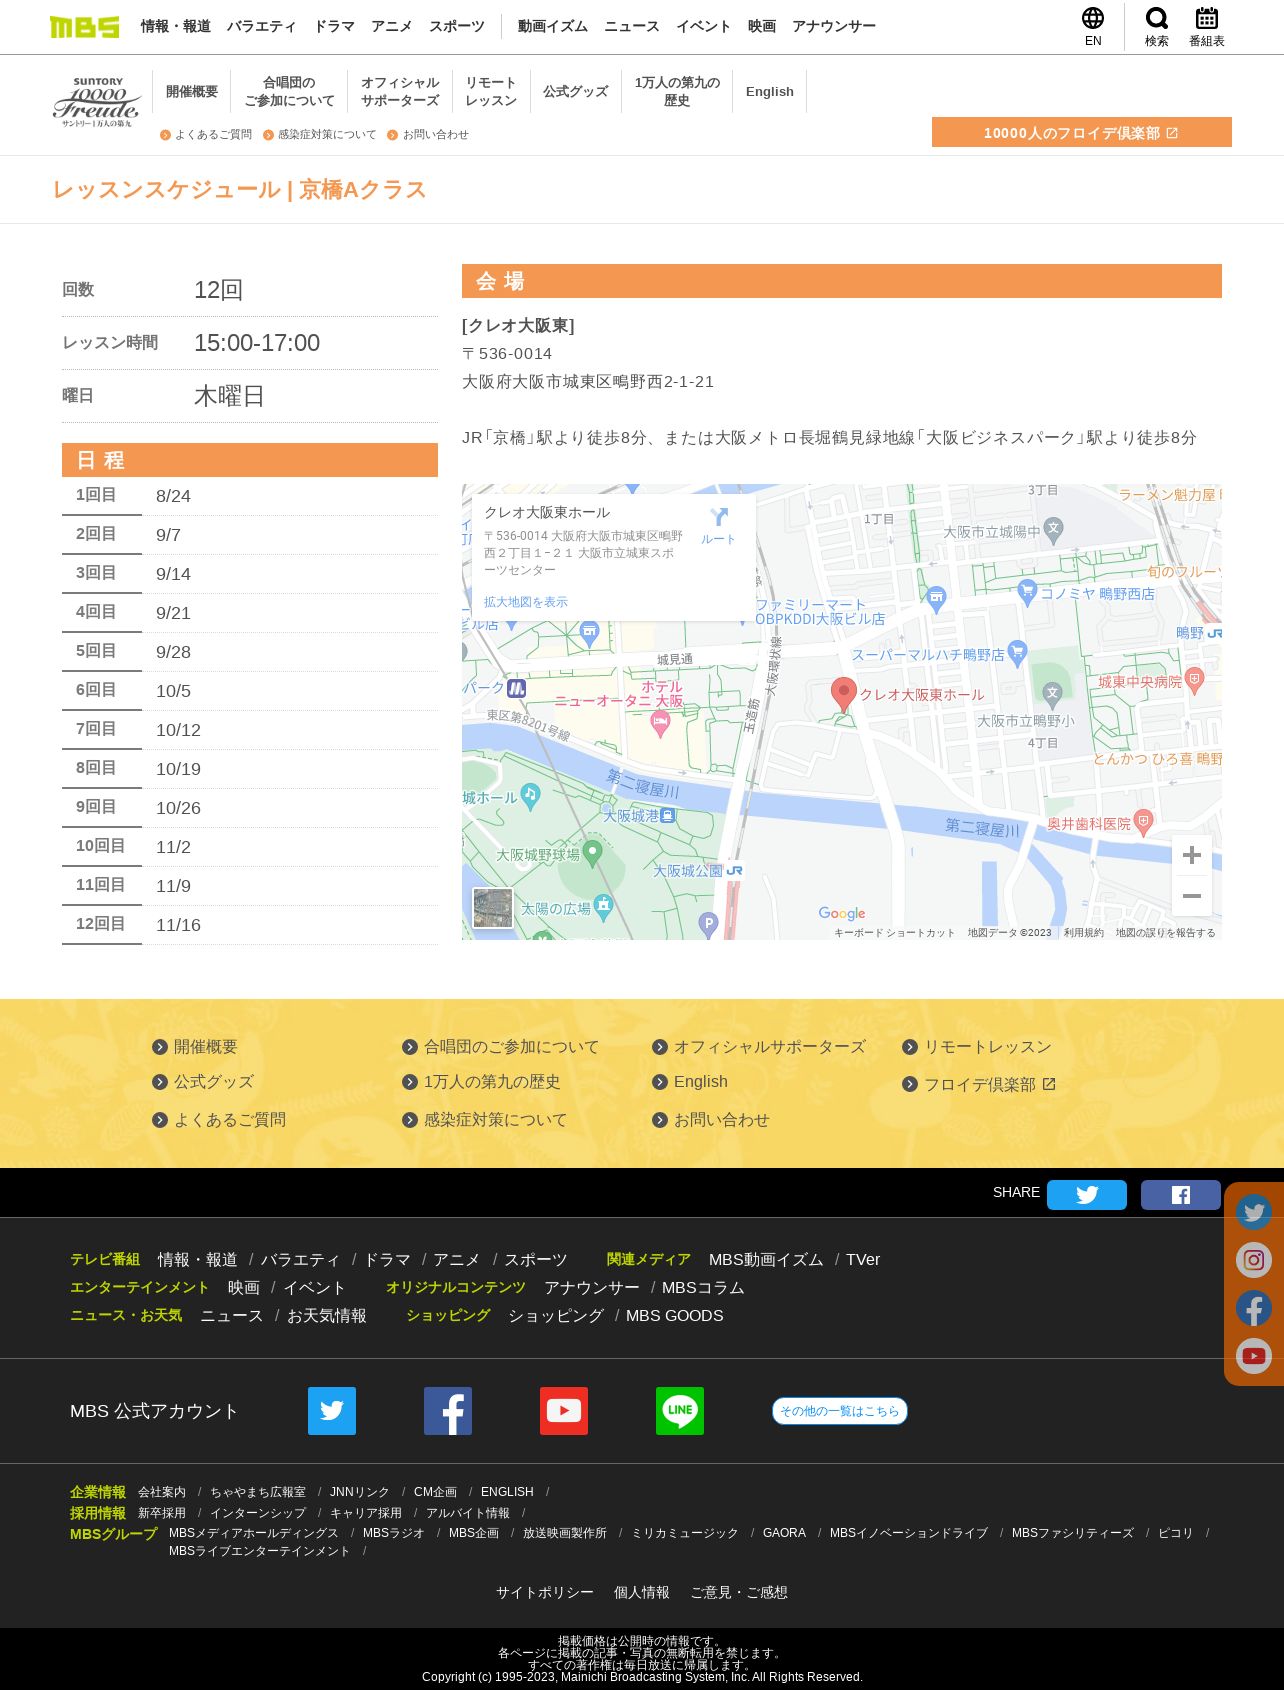The image size is (1284, 1690).
Task: Open インターンシップ under 採用情報
Action: tap(258, 1513)
